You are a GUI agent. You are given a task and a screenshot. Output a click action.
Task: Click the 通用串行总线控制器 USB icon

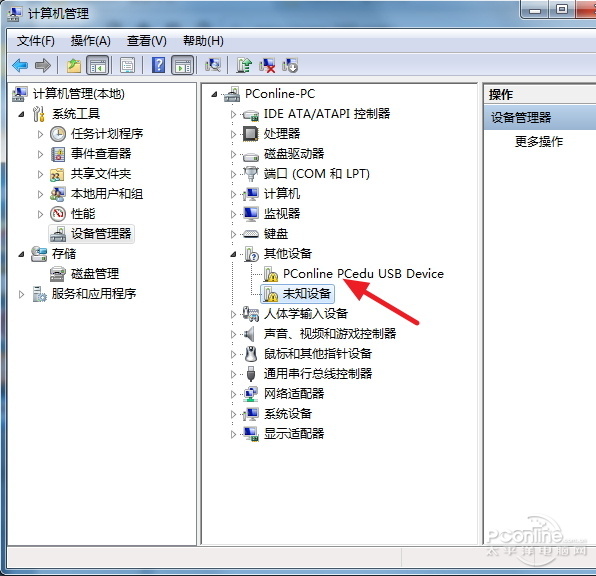point(250,374)
